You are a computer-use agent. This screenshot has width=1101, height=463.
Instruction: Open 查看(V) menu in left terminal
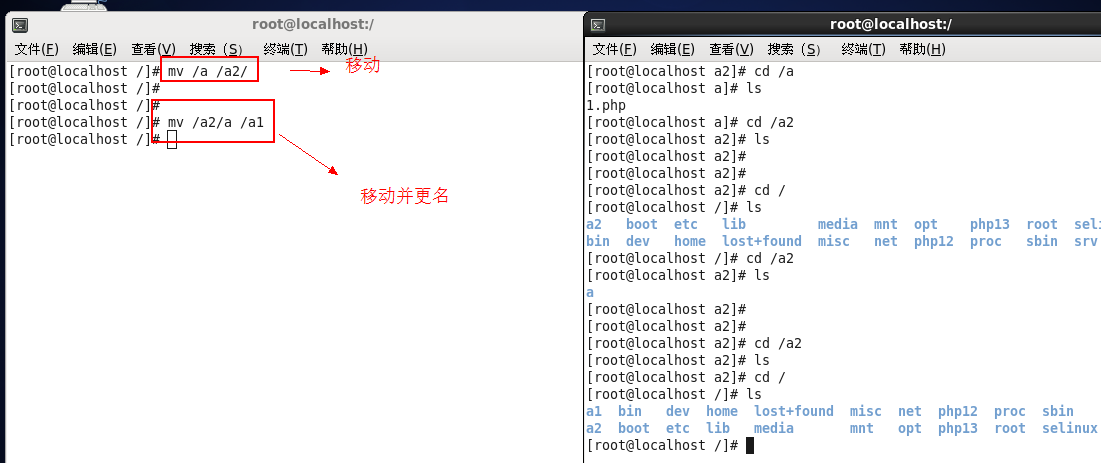[x=153, y=49]
